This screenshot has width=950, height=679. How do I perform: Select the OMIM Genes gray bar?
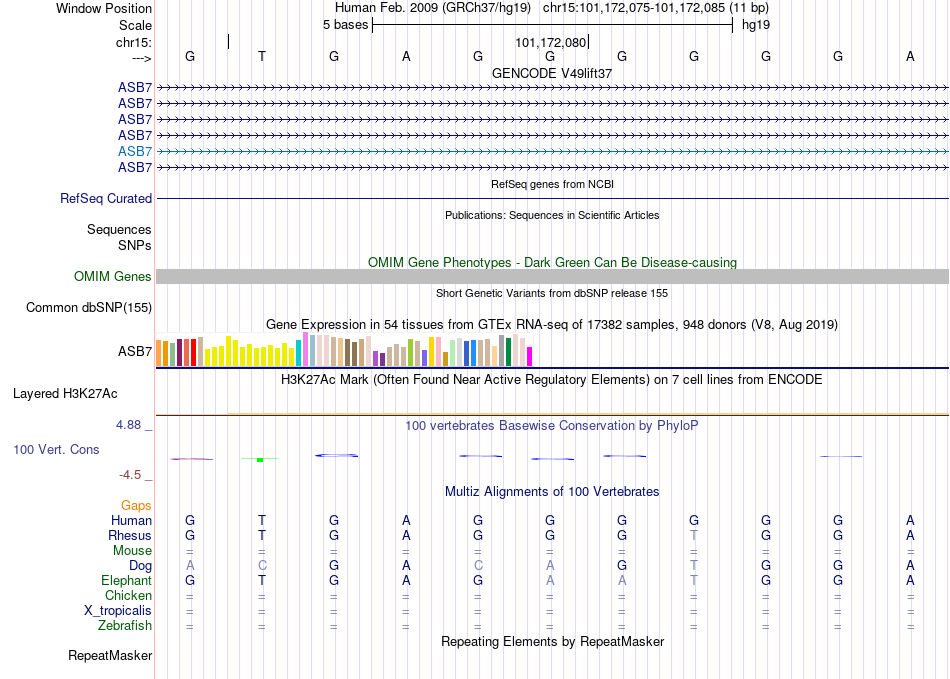552,277
